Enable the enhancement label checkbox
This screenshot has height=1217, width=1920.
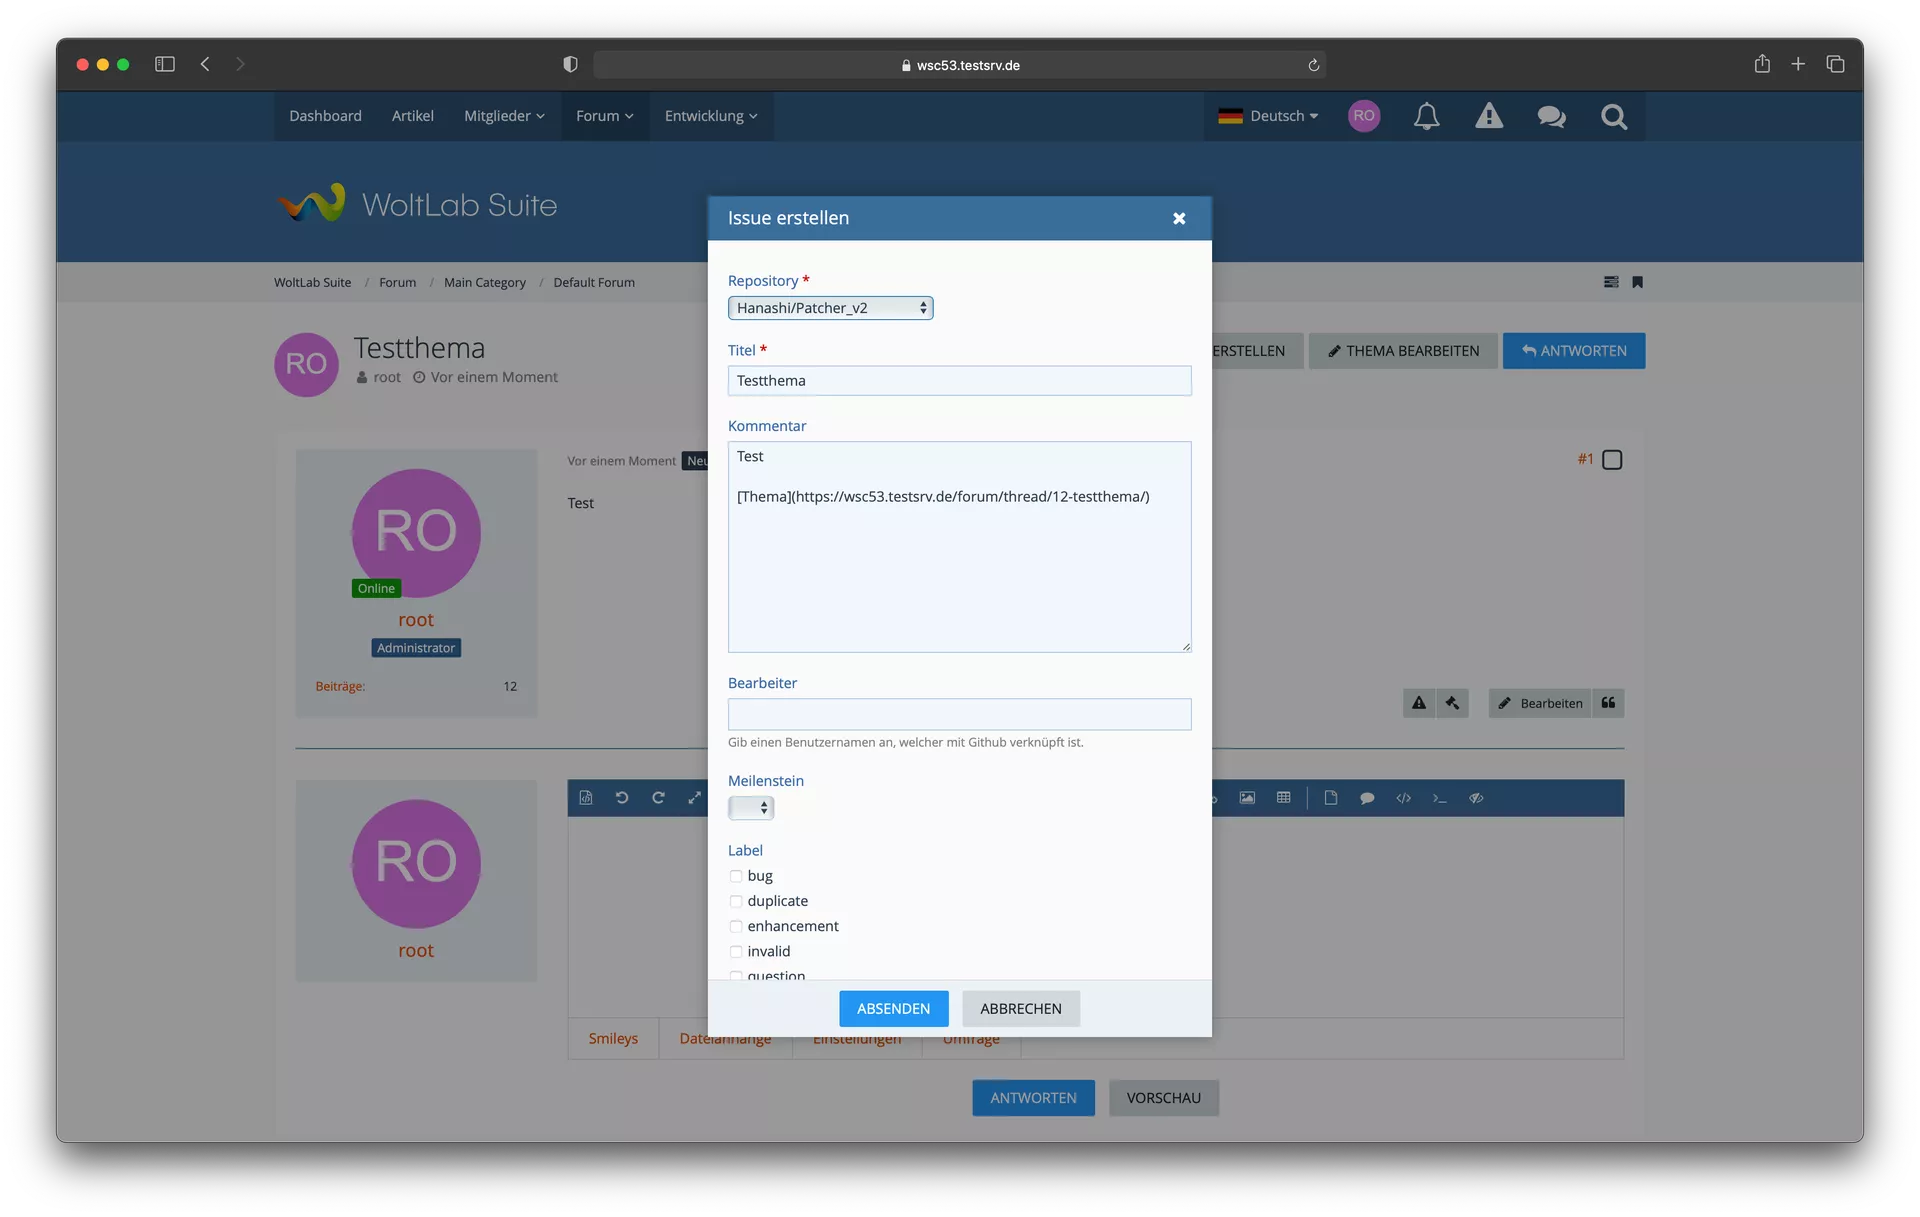point(736,926)
